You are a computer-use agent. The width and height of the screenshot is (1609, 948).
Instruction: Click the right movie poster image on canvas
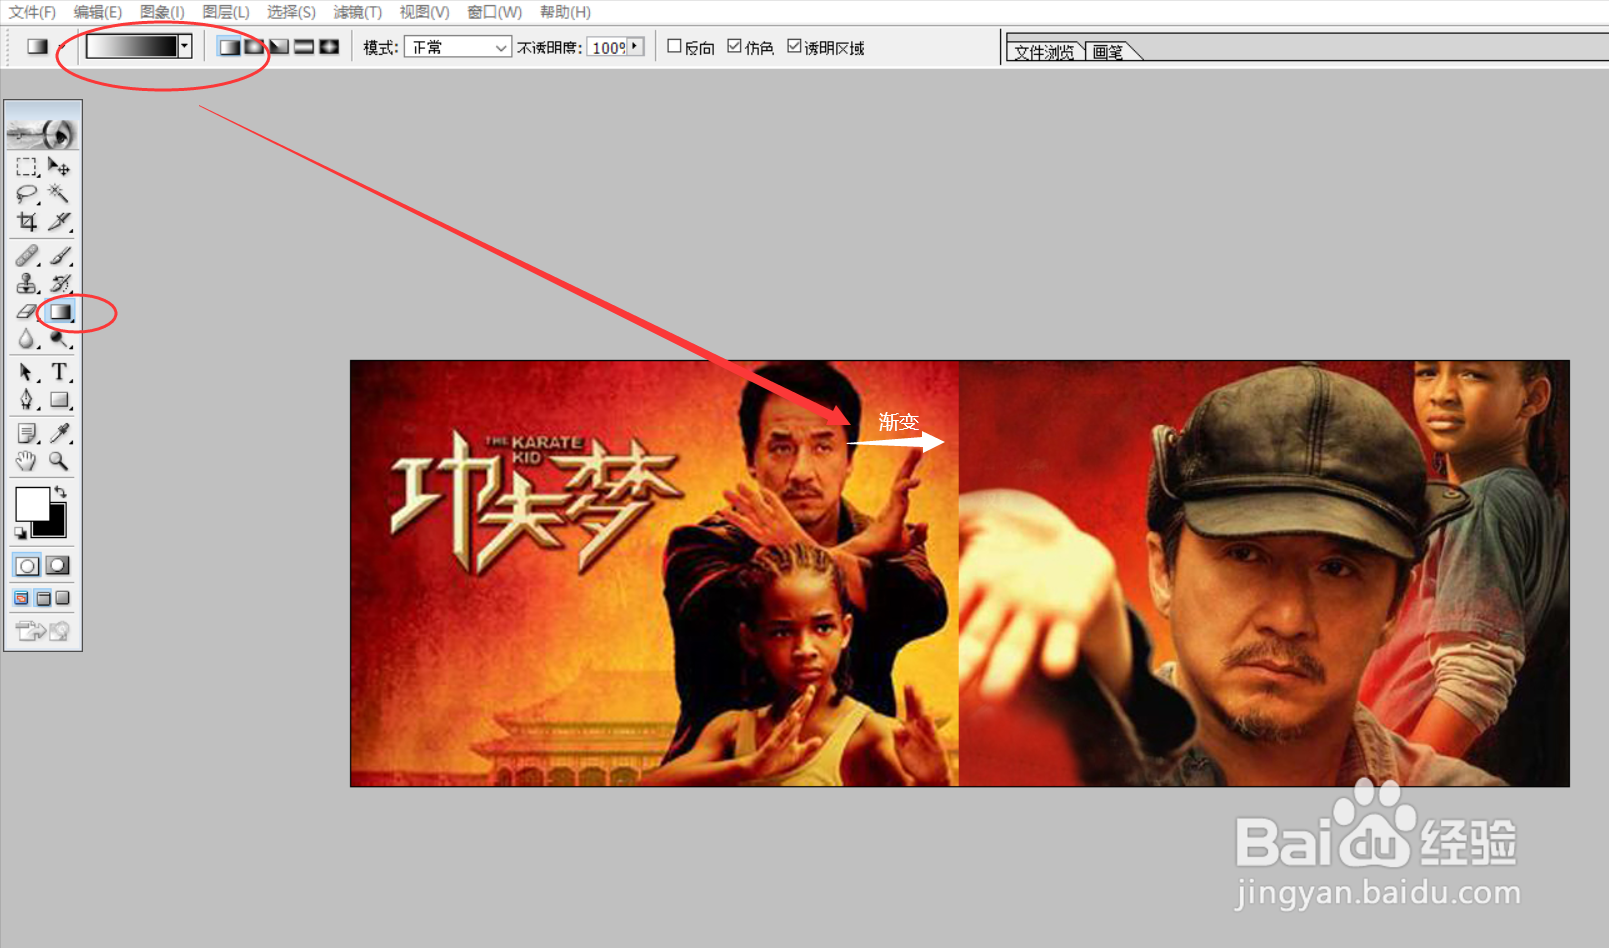pyautogui.click(x=1264, y=573)
